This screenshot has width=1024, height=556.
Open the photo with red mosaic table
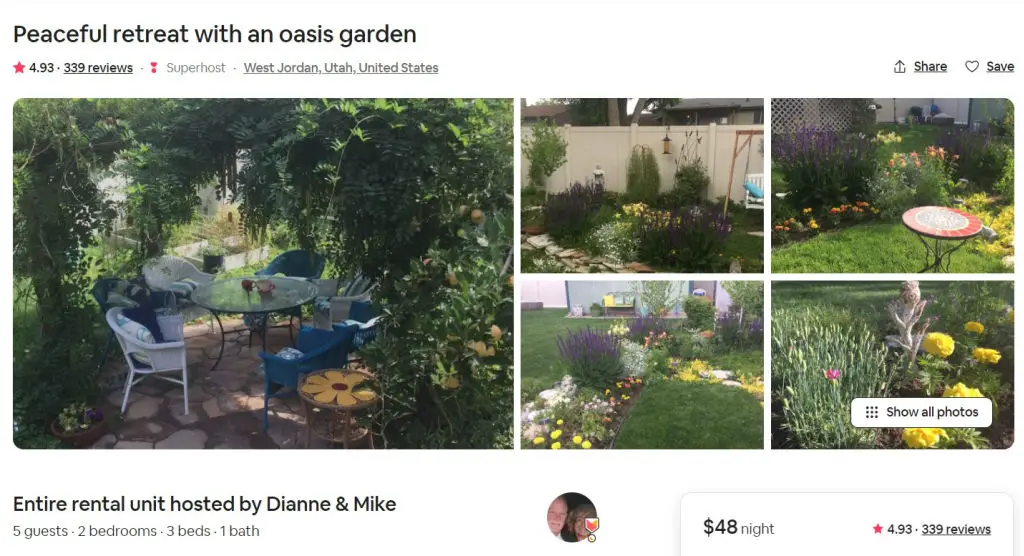pyautogui.click(x=893, y=186)
